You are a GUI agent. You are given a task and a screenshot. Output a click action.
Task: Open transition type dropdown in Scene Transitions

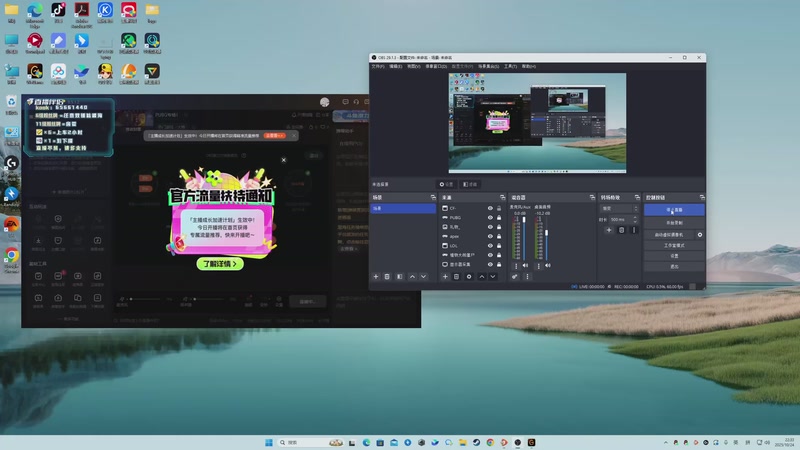click(619, 209)
